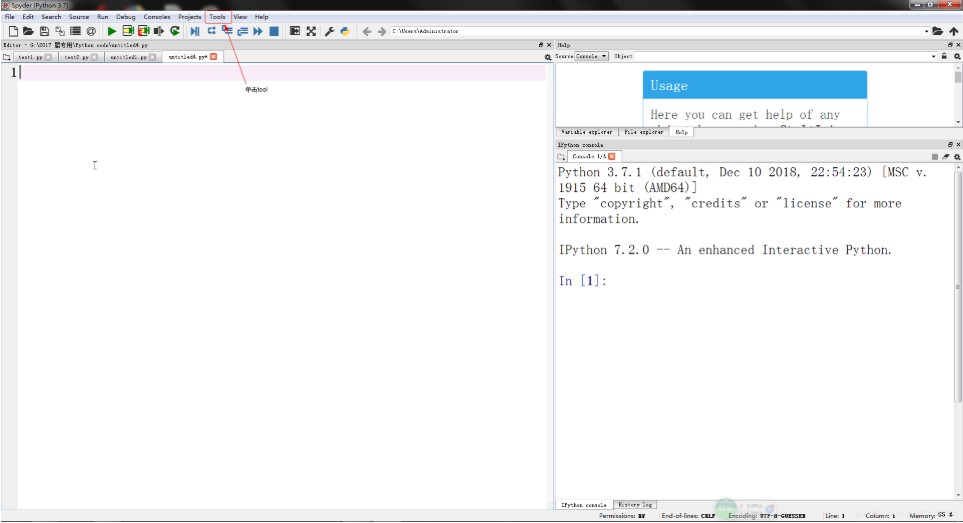Browse tabs icon in IPython console
The width and height of the screenshot is (963, 523).
[x=561, y=157]
